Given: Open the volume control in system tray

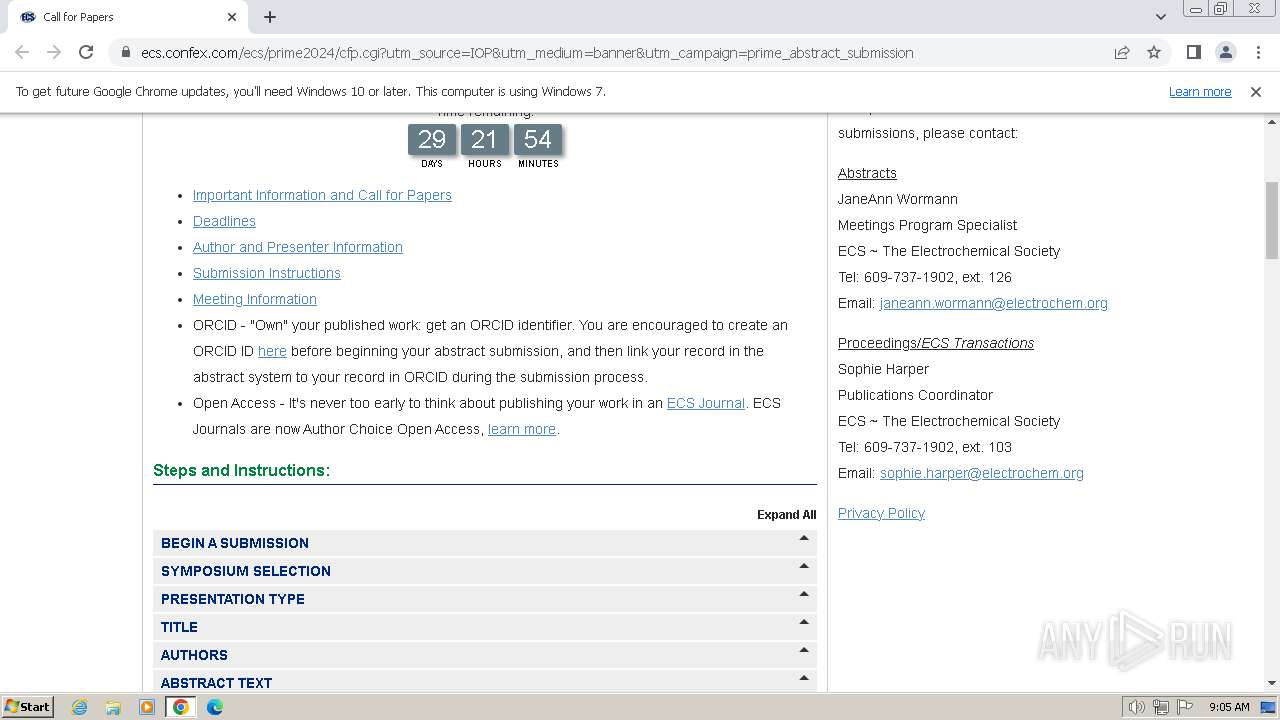Looking at the screenshot, I should coord(1136,707).
